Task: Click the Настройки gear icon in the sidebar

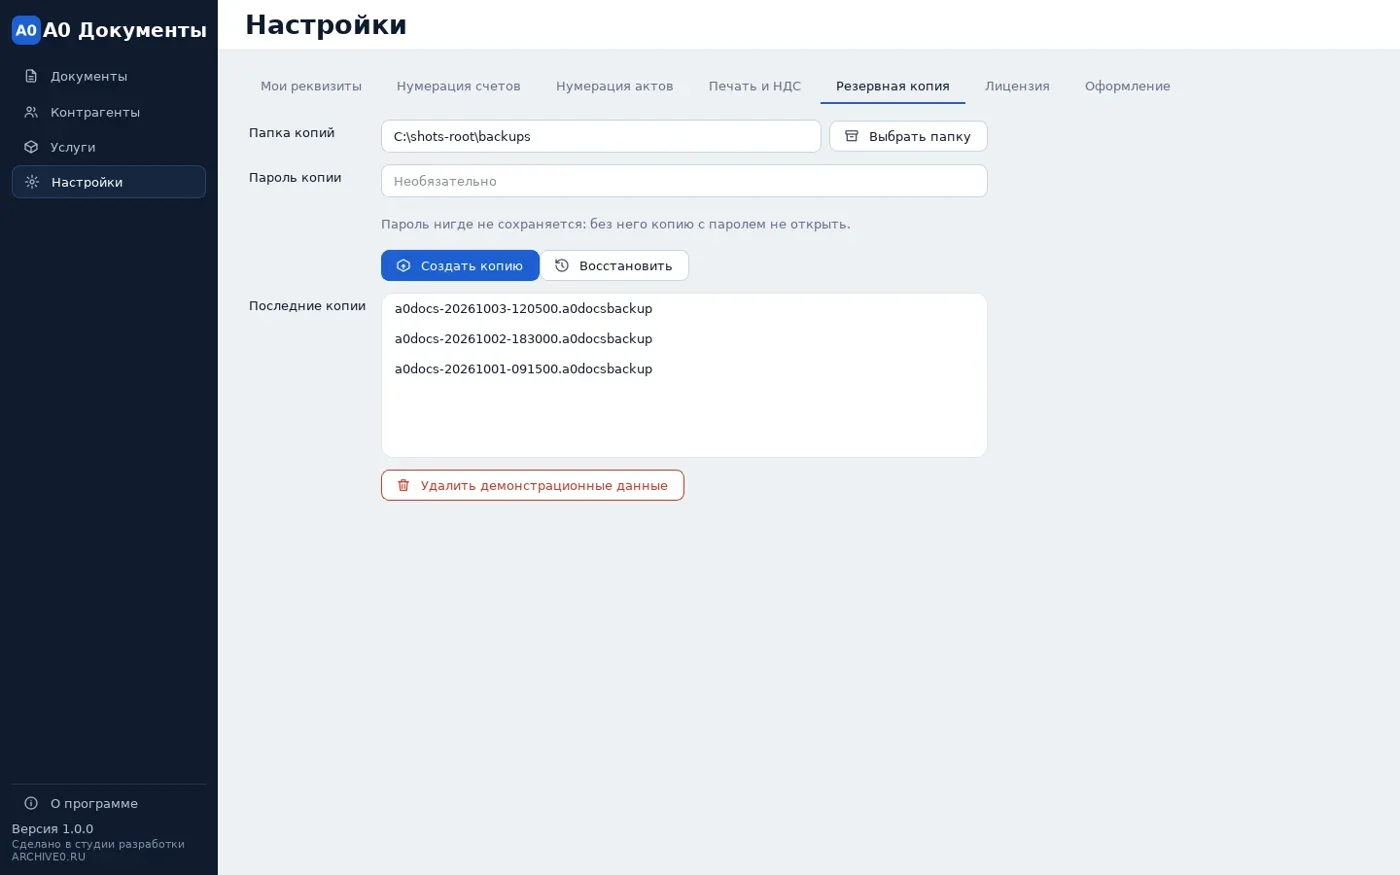Action: tap(32, 182)
